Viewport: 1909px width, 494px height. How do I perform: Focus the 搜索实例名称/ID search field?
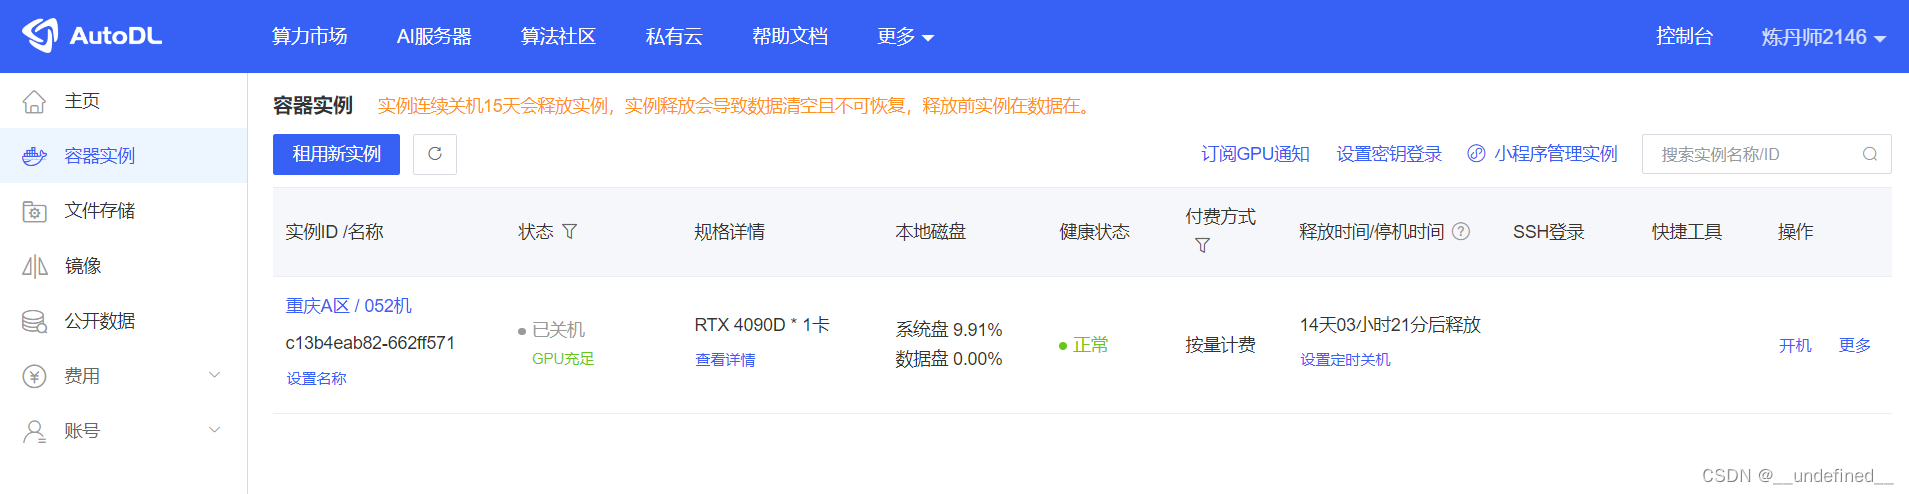(x=1766, y=154)
